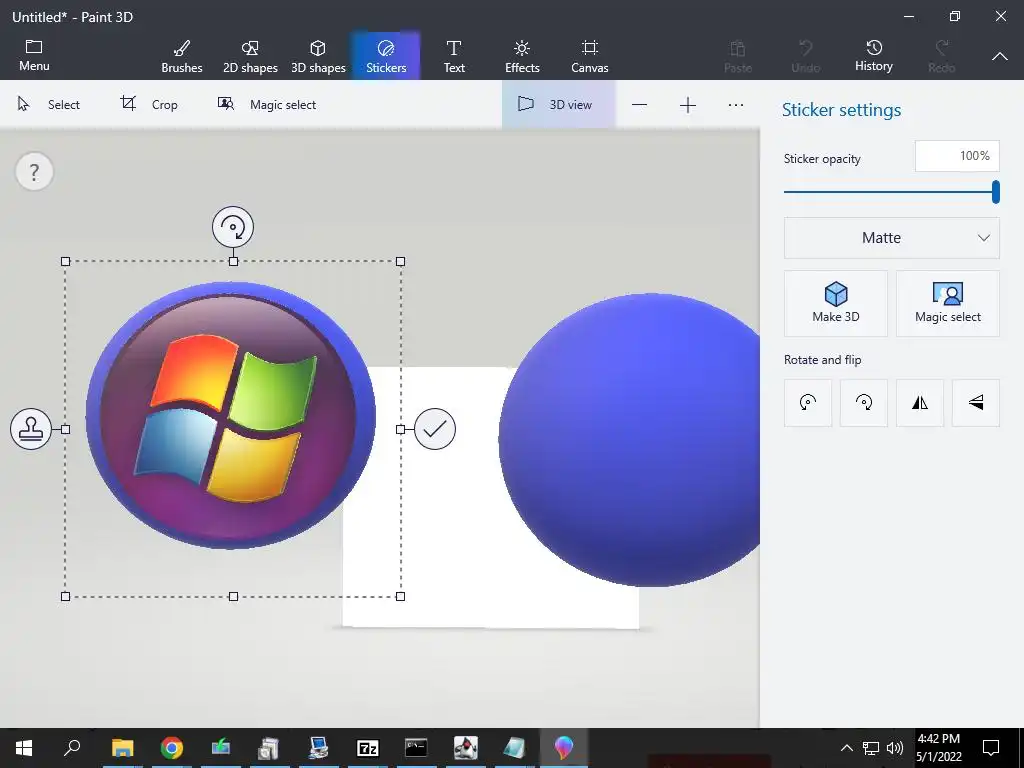The height and width of the screenshot is (768, 1024).
Task: Show hidden system tray icons
Action: [846, 748]
